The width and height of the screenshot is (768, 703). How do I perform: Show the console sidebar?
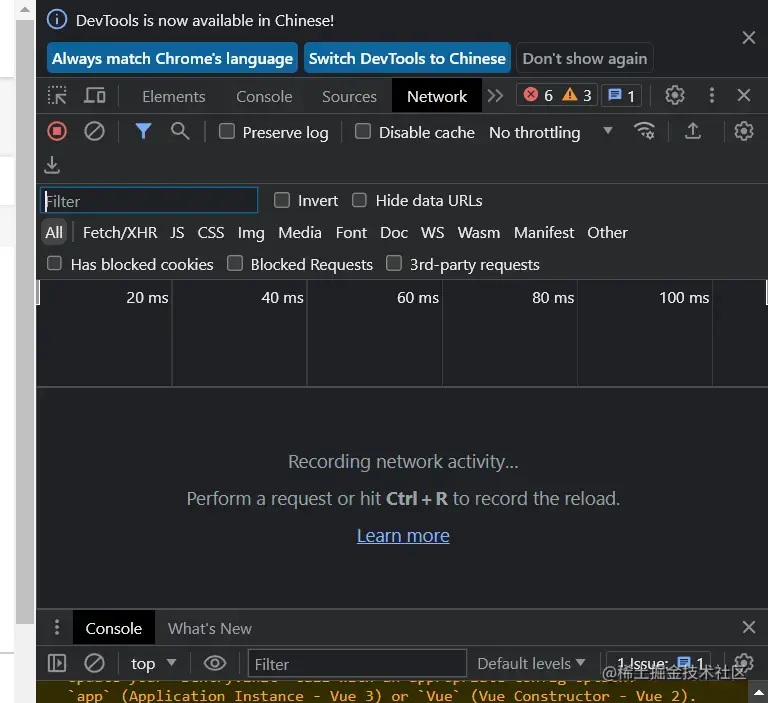coord(57,663)
